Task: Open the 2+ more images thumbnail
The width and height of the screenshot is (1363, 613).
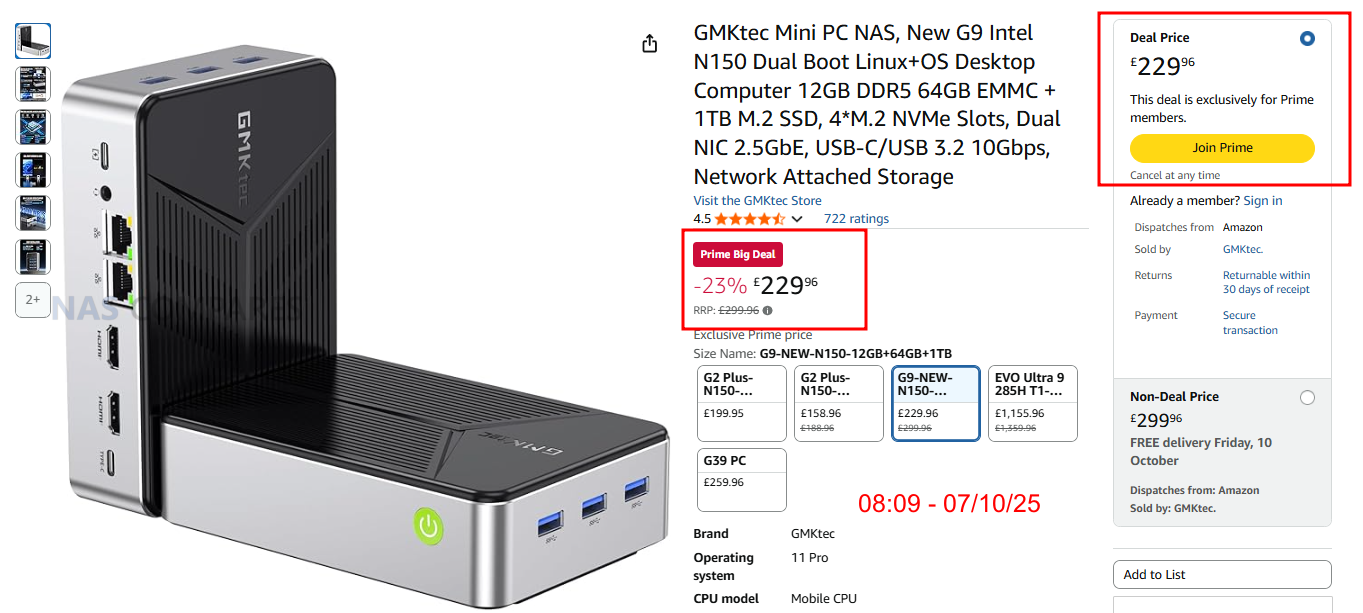Action: [x=33, y=299]
